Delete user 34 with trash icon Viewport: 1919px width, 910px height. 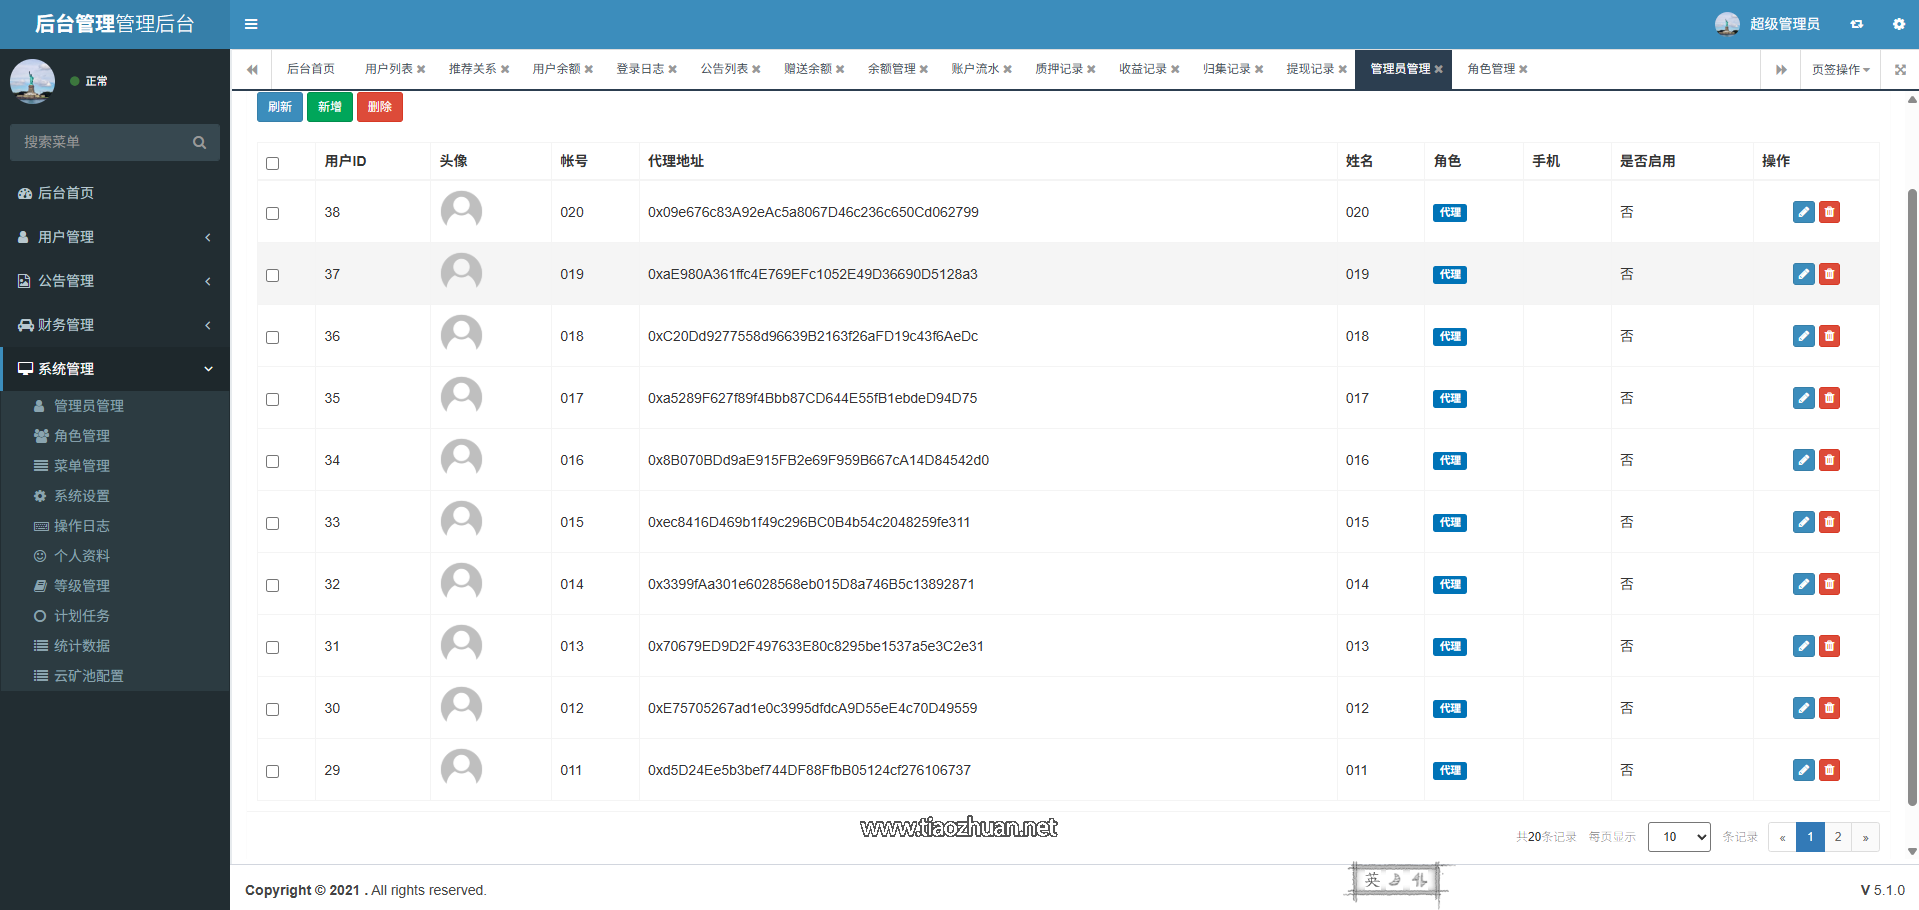click(1829, 460)
